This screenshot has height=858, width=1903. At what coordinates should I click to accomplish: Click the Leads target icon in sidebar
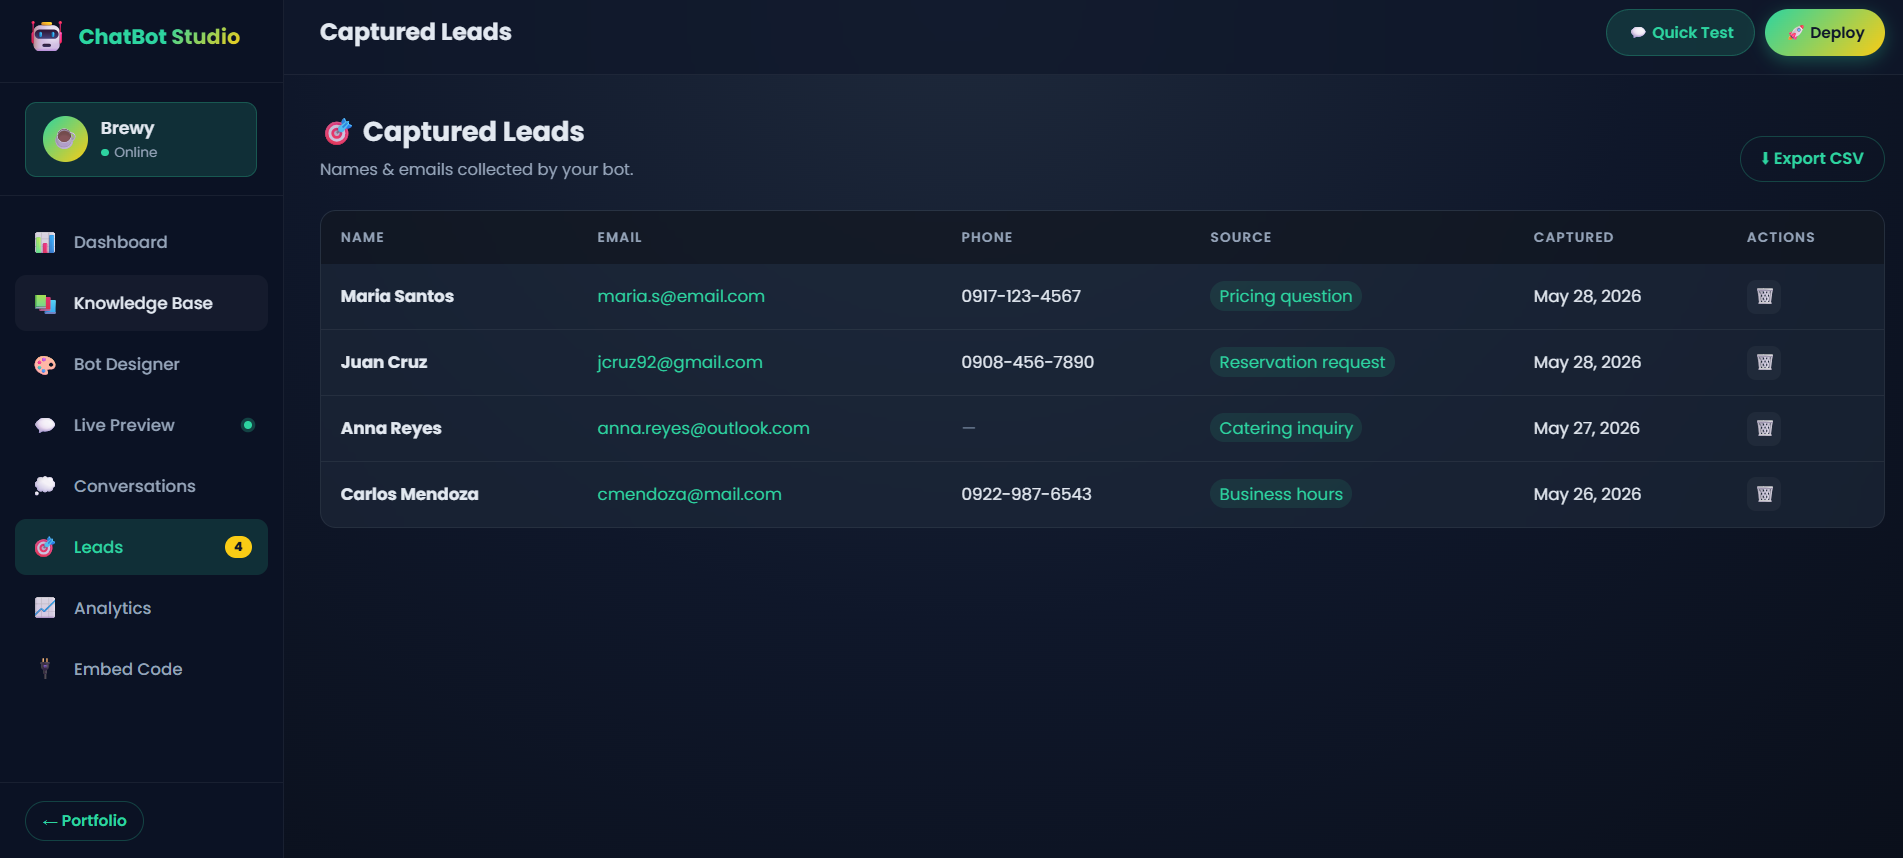click(x=45, y=547)
